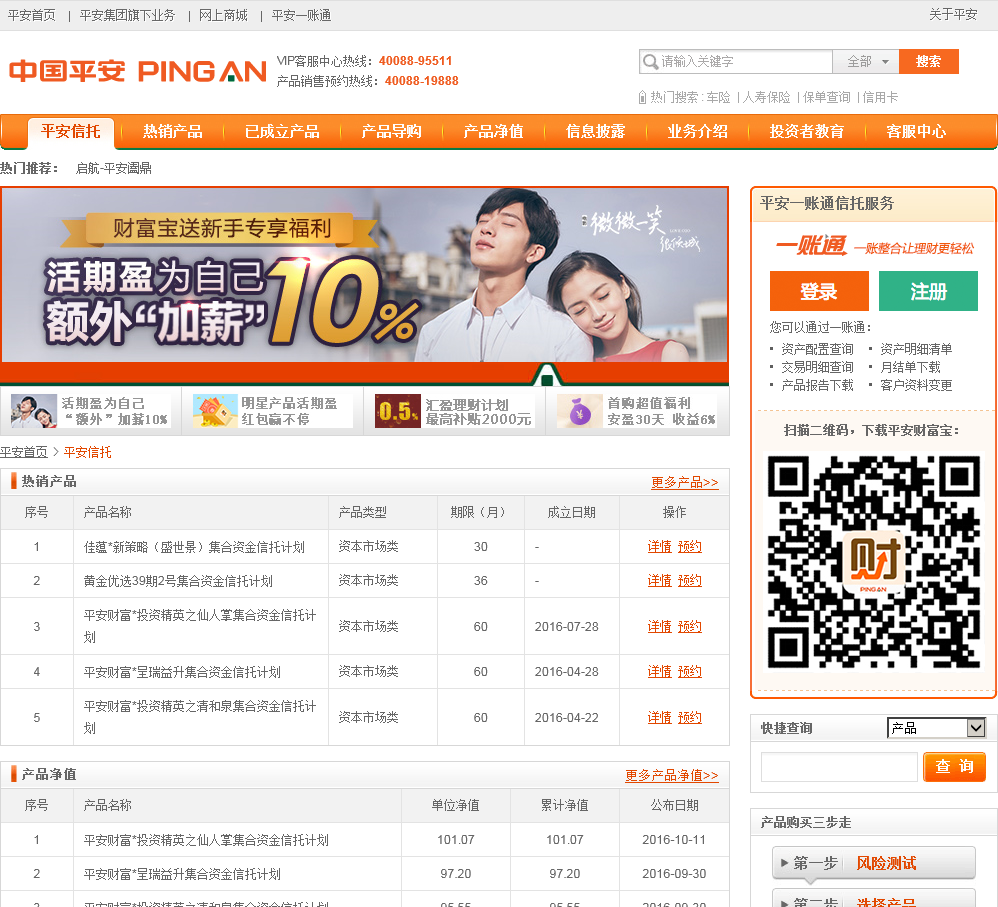Click 平安首页 in breadcrumb
The height and width of the screenshot is (907, 998).
(x=24, y=452)
